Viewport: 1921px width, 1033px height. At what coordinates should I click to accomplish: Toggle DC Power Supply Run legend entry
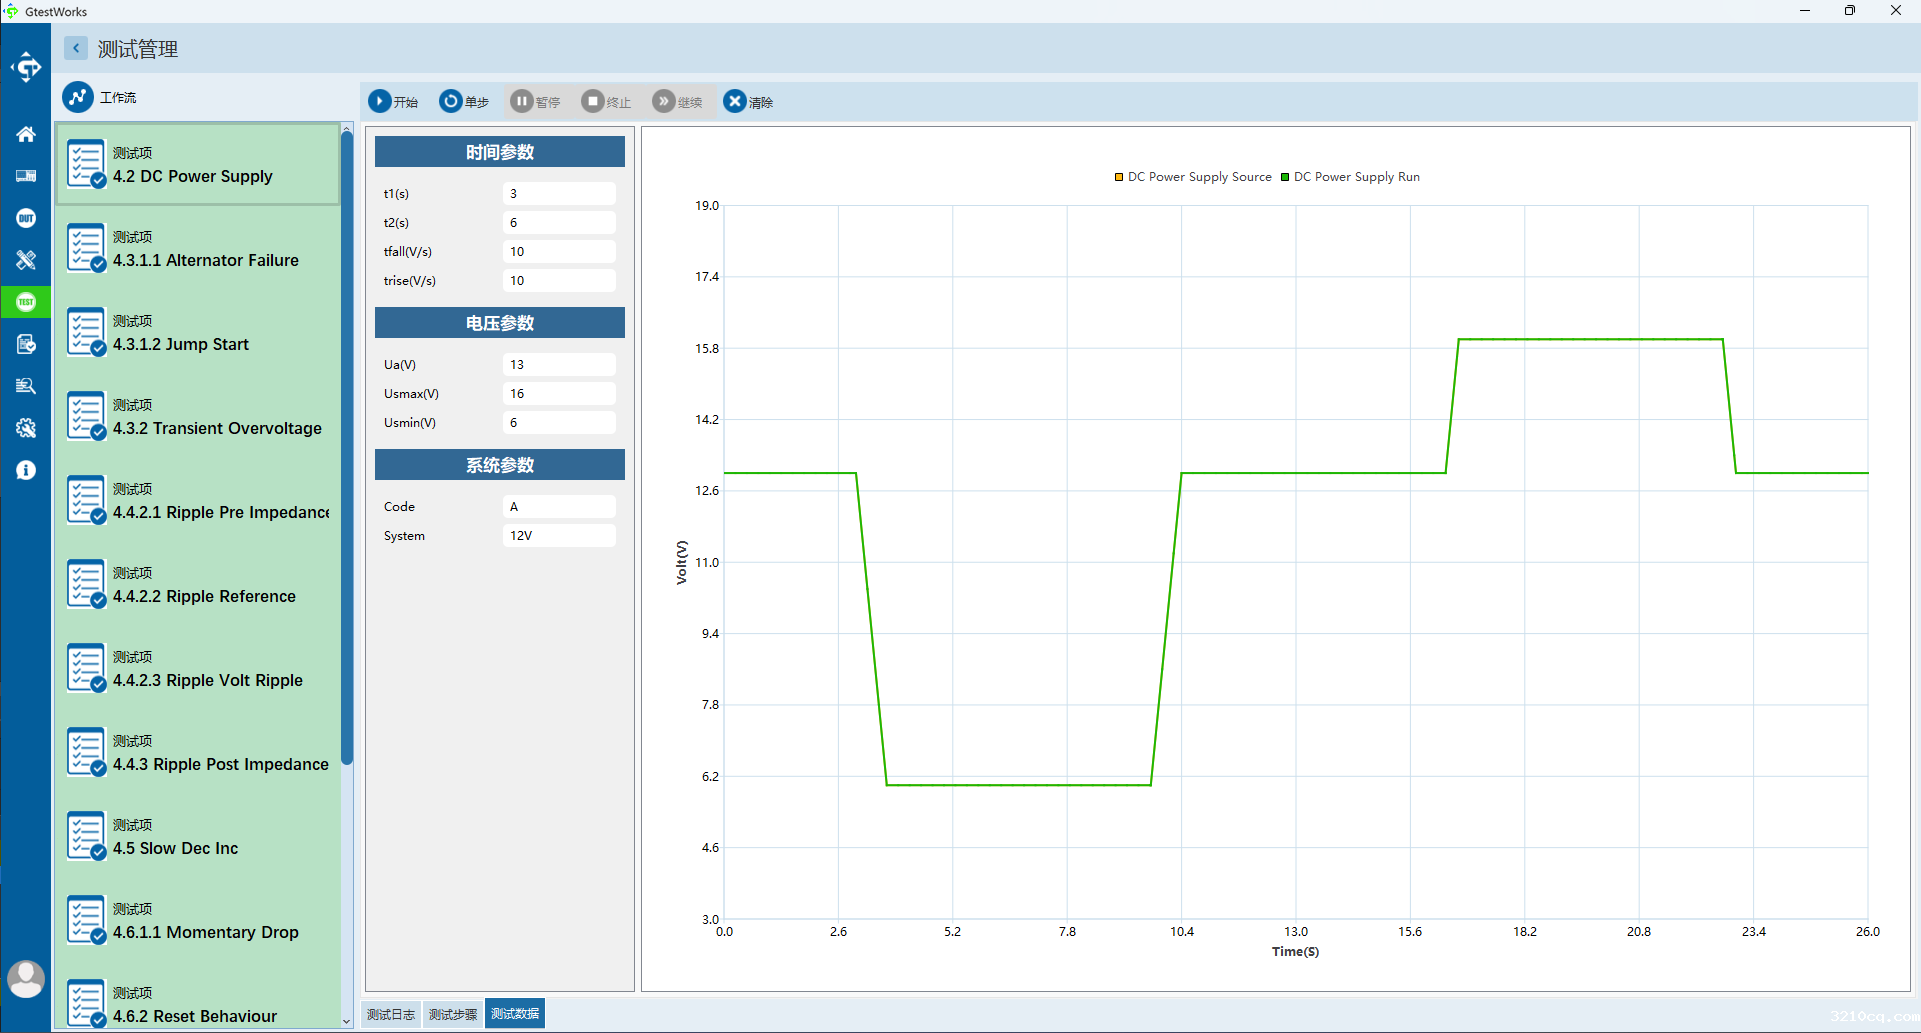coord(1350,177)
